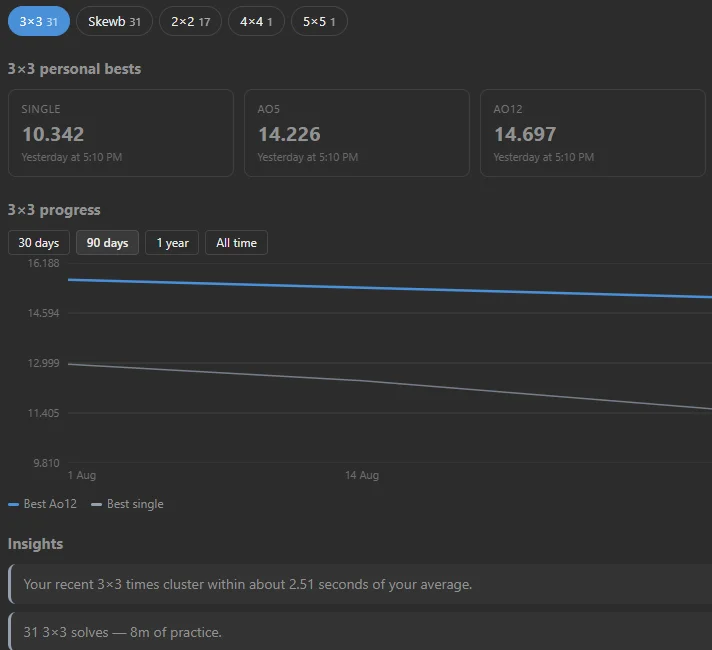Click the 12.999 y-axis value
This screenshot has height=650, width=712.
(44, 363)
